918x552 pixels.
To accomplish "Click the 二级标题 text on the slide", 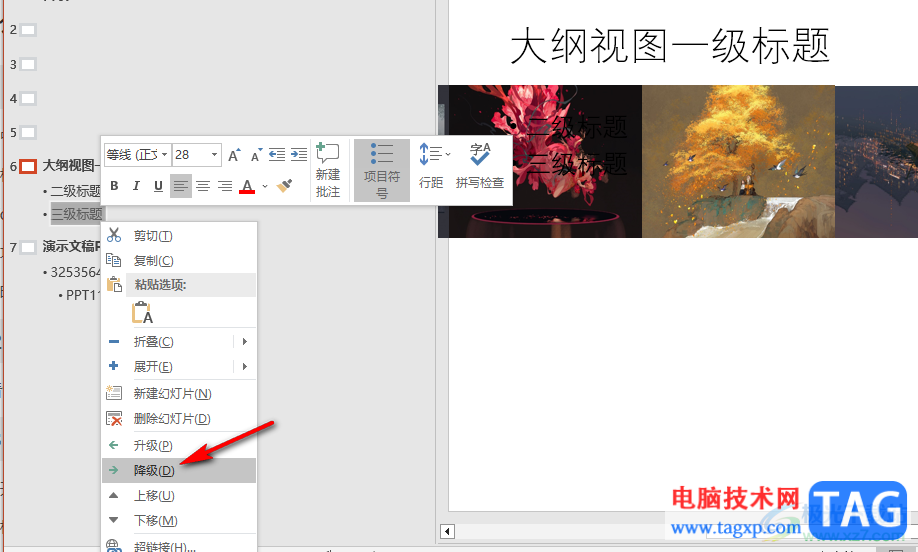I will pos(577,126).
